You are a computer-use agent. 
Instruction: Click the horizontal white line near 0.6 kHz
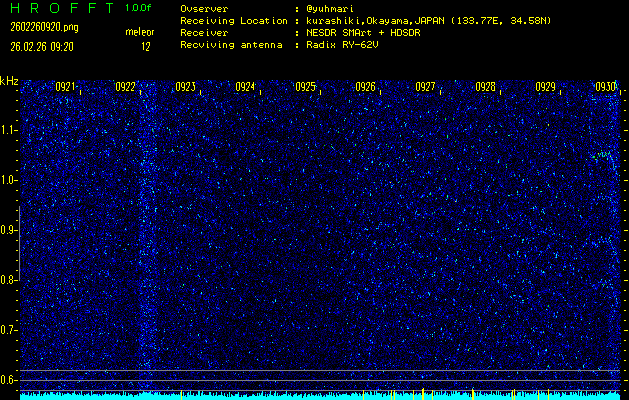(320, 371)
